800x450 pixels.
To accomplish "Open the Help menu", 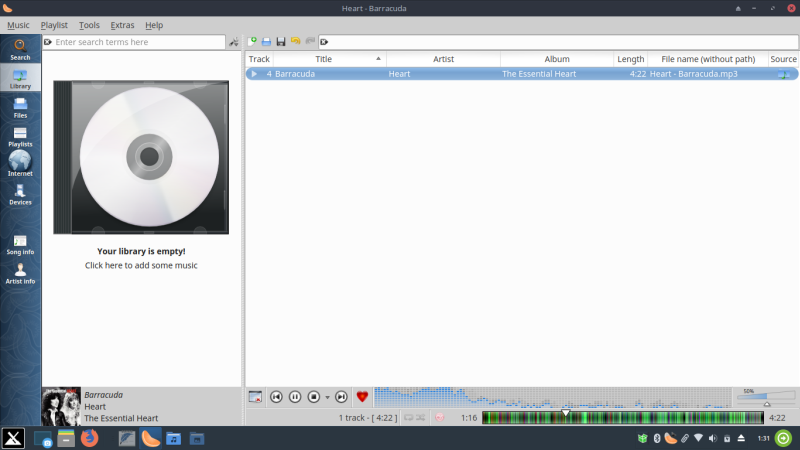I will [154, 25].
